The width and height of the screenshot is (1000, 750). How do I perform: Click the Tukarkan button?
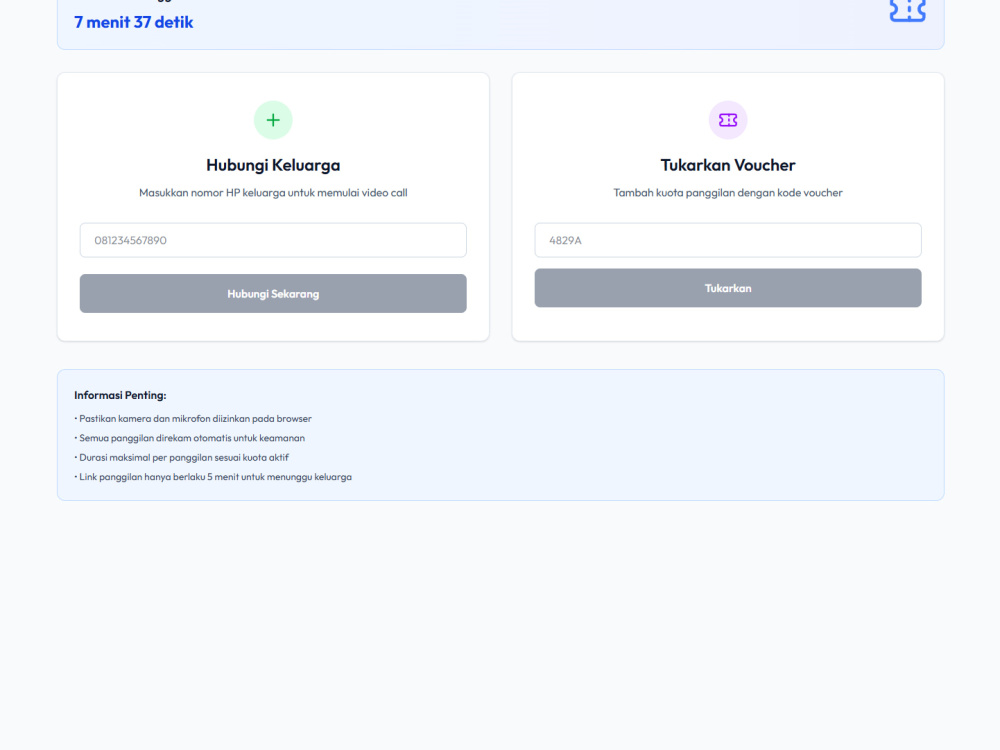coord(728,288)
